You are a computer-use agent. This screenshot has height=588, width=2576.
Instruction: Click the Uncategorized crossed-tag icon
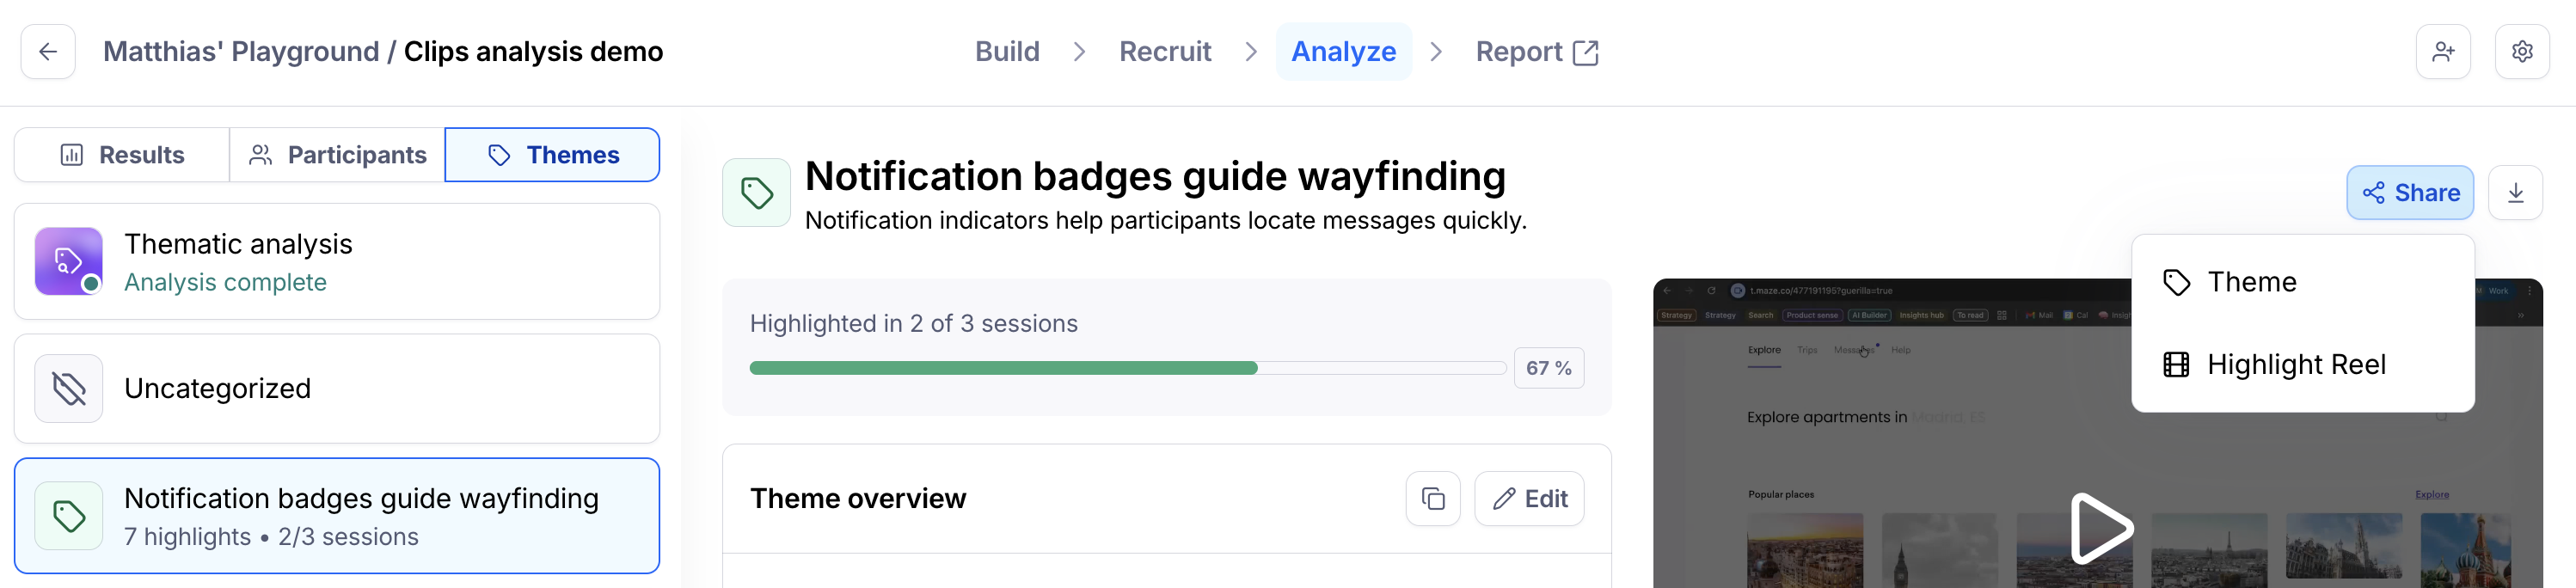pyautogui.click(x=69, y=388)
